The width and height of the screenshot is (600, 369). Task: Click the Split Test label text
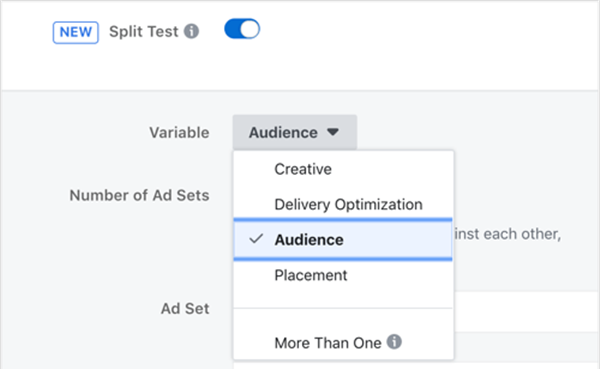tap(143, 31)
